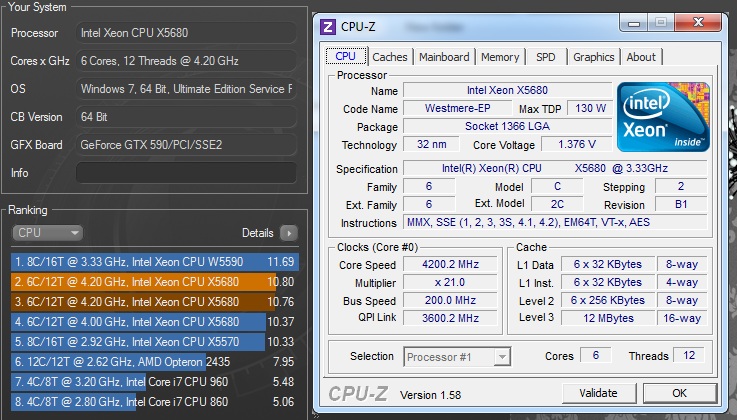Click the Instructions value MMX, SSE list
Screen dimensions: 737x420
click(555, 222)
